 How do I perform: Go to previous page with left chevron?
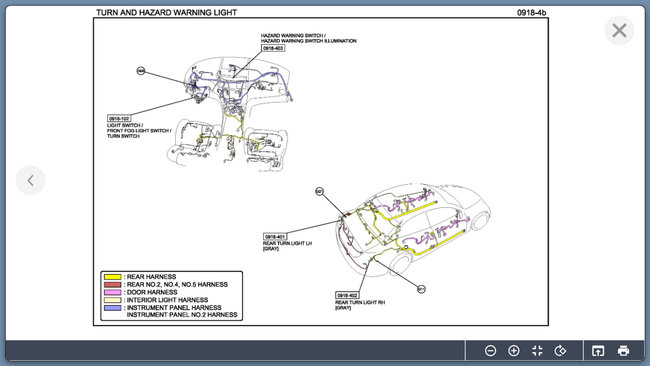[x=30, y=180]
